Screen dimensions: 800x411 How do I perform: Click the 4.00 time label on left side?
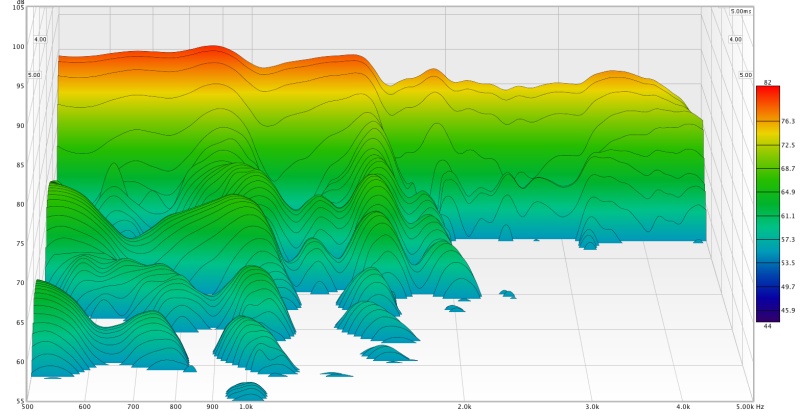40,39
